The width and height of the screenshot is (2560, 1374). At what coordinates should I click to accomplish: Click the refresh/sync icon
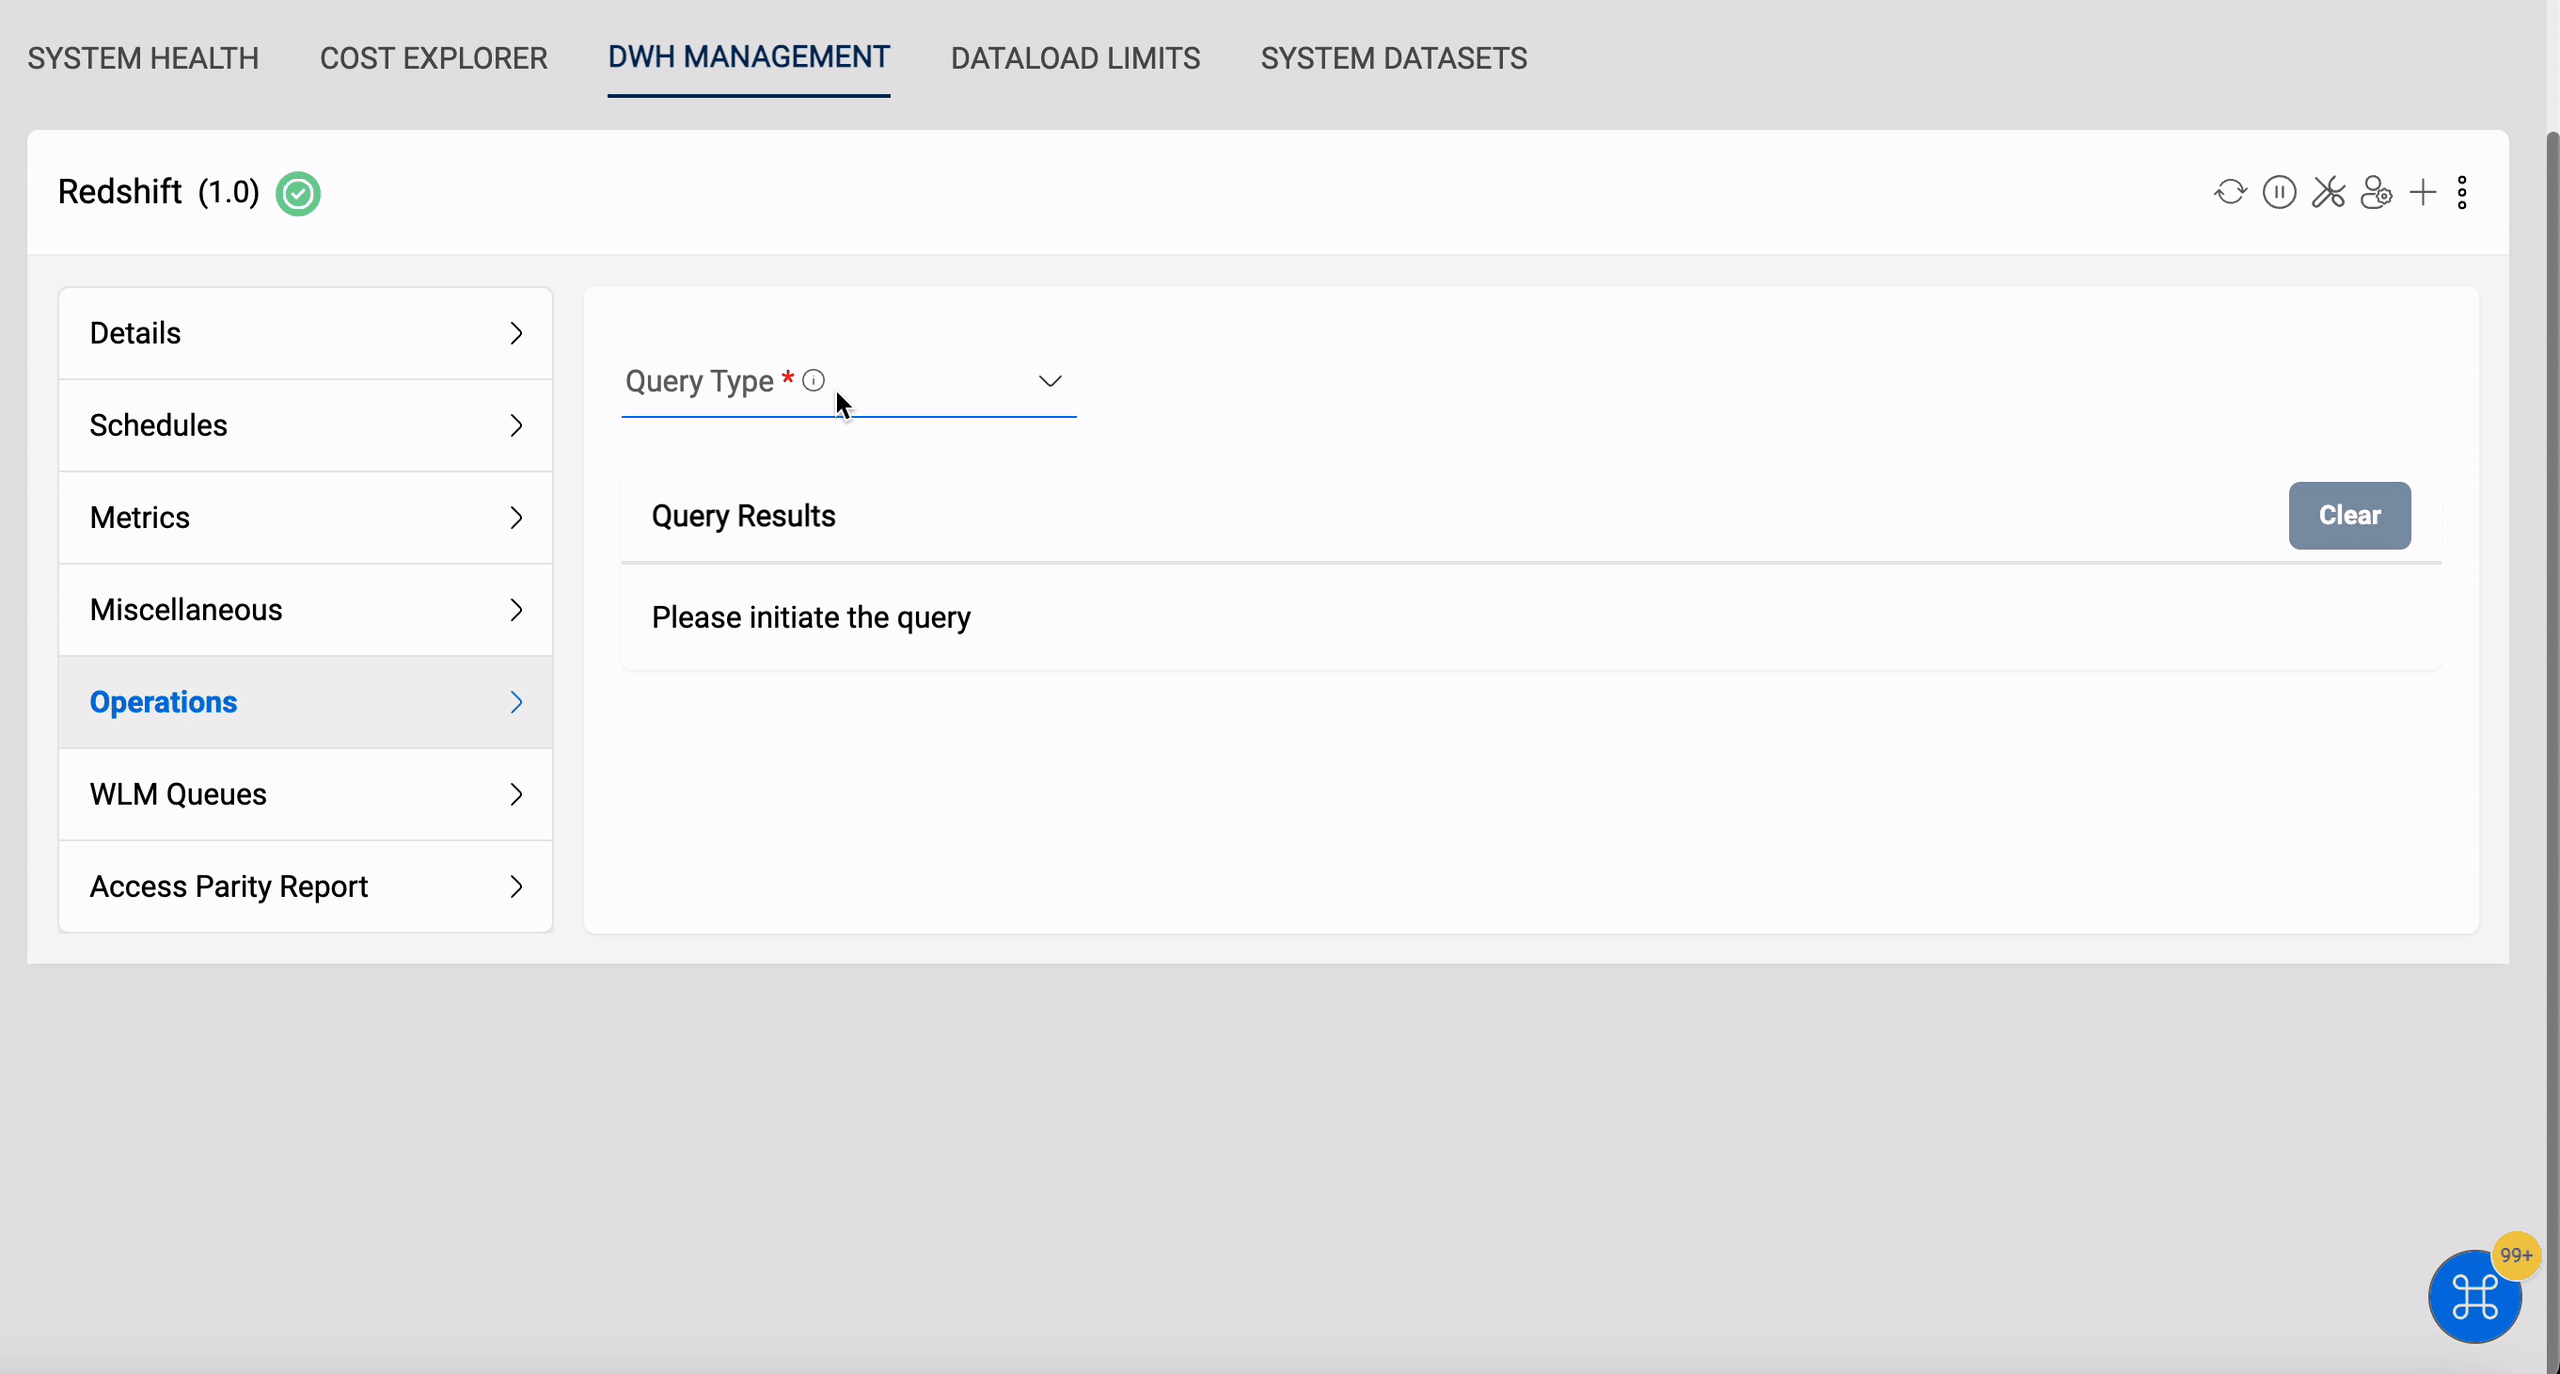[2230, 191]
